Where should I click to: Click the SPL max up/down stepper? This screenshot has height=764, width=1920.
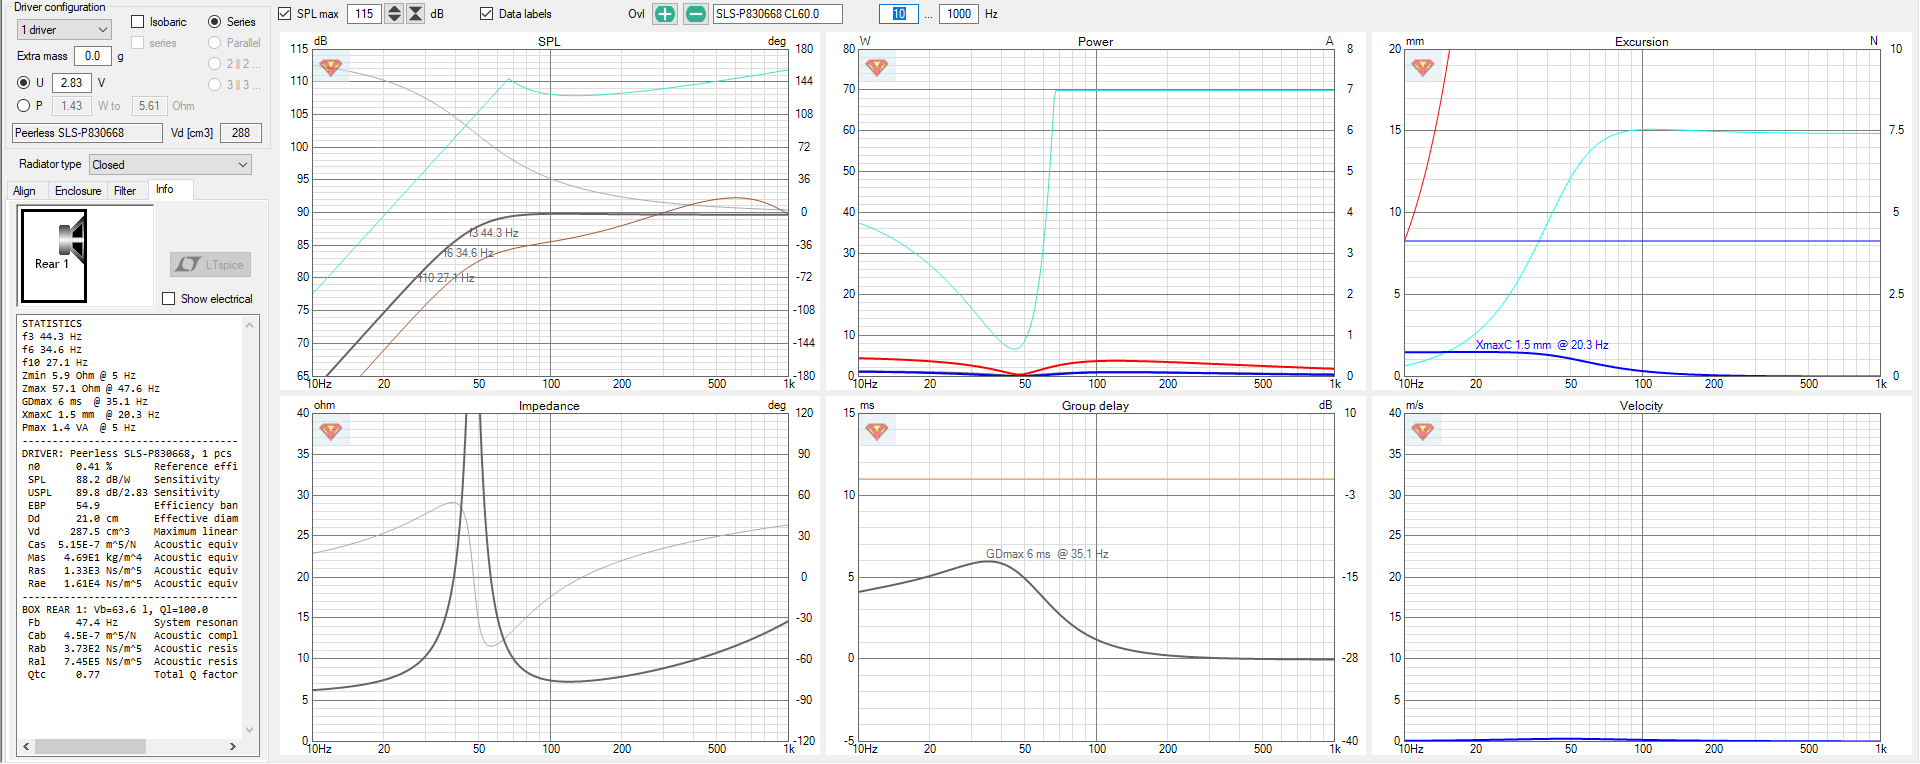pyautogui.click(x=394, y=14)
